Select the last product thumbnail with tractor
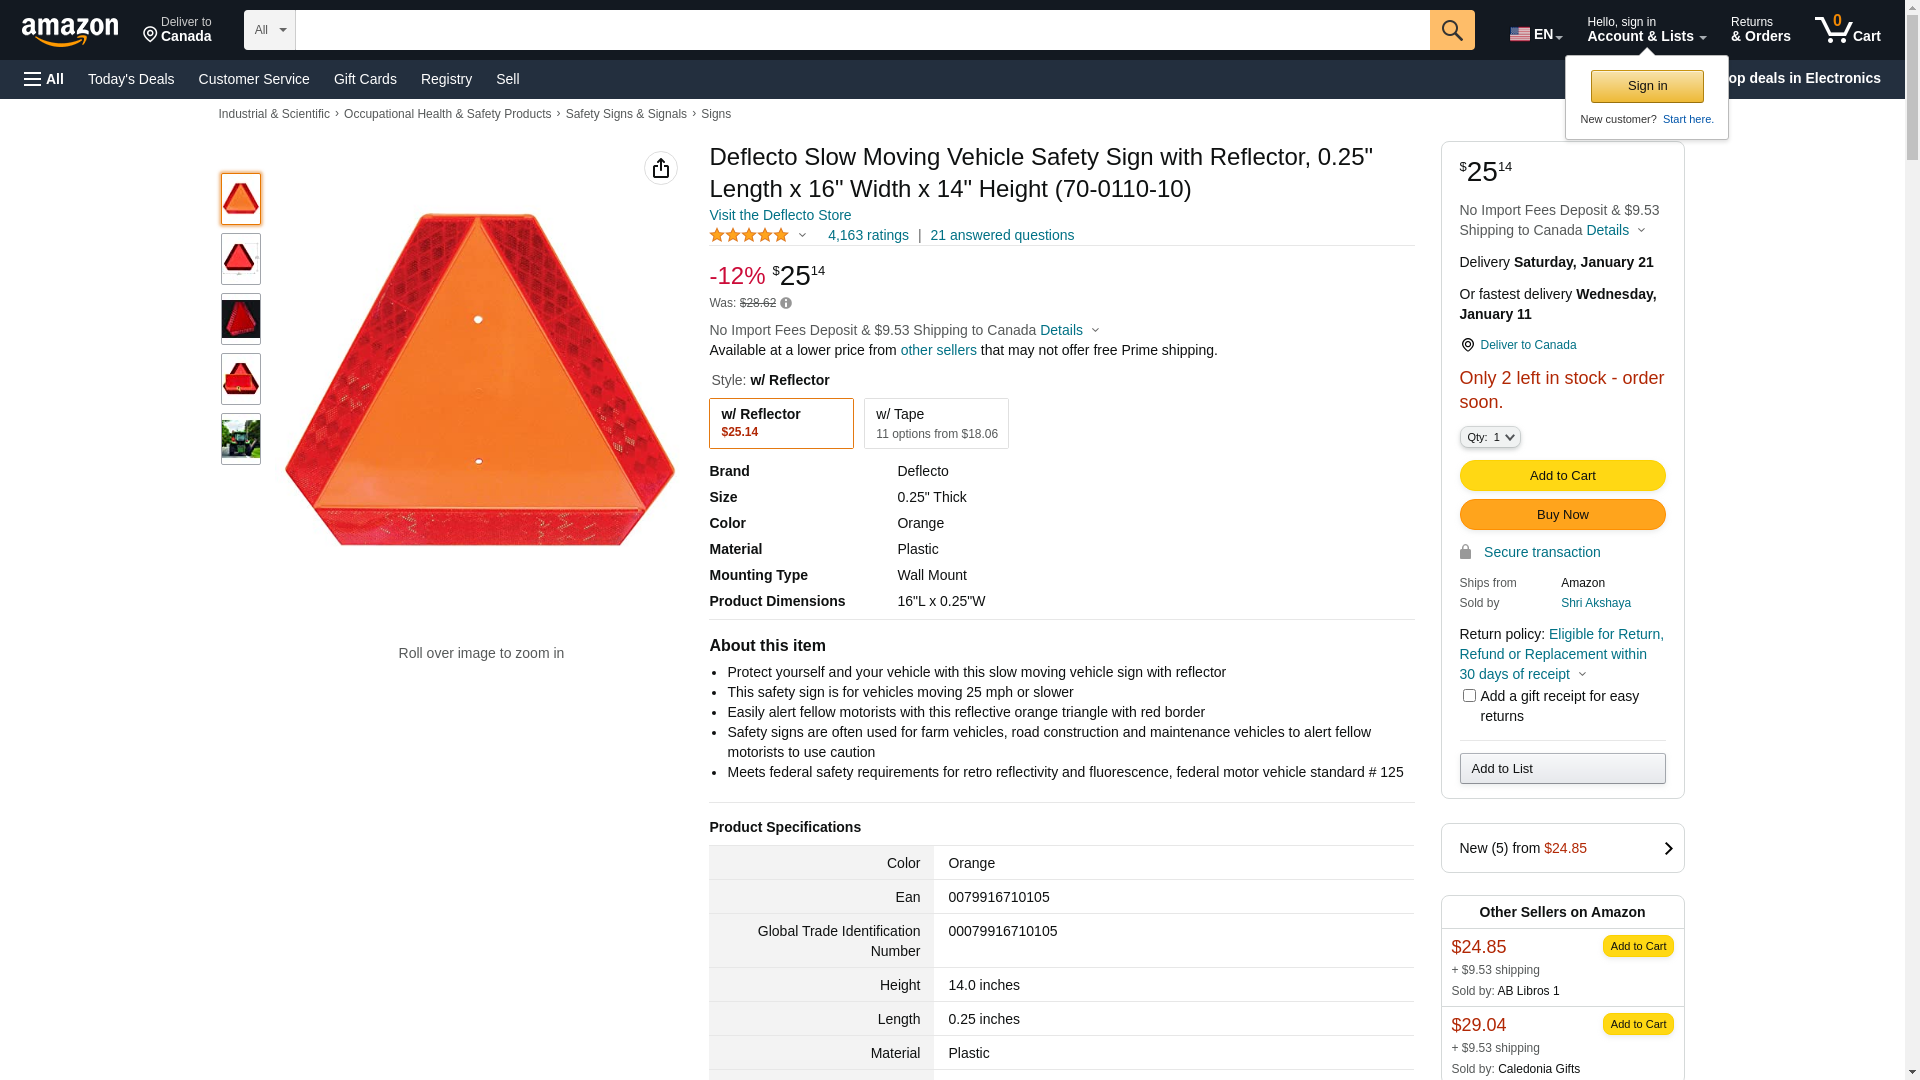The height and width of the screenshot is (1080, 1920). click(x=240, y=438)
